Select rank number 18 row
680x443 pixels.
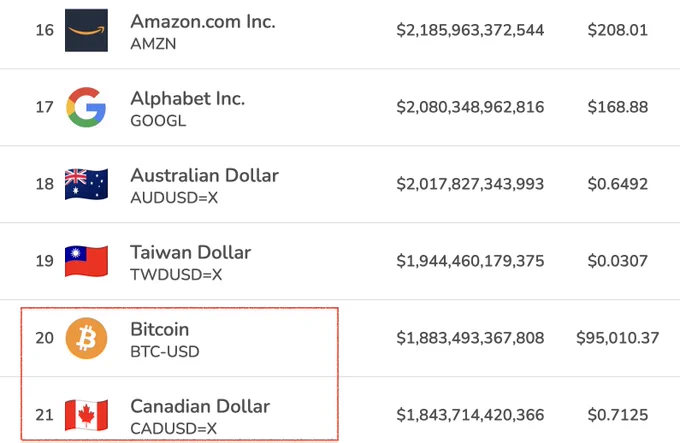click(340, 184)
